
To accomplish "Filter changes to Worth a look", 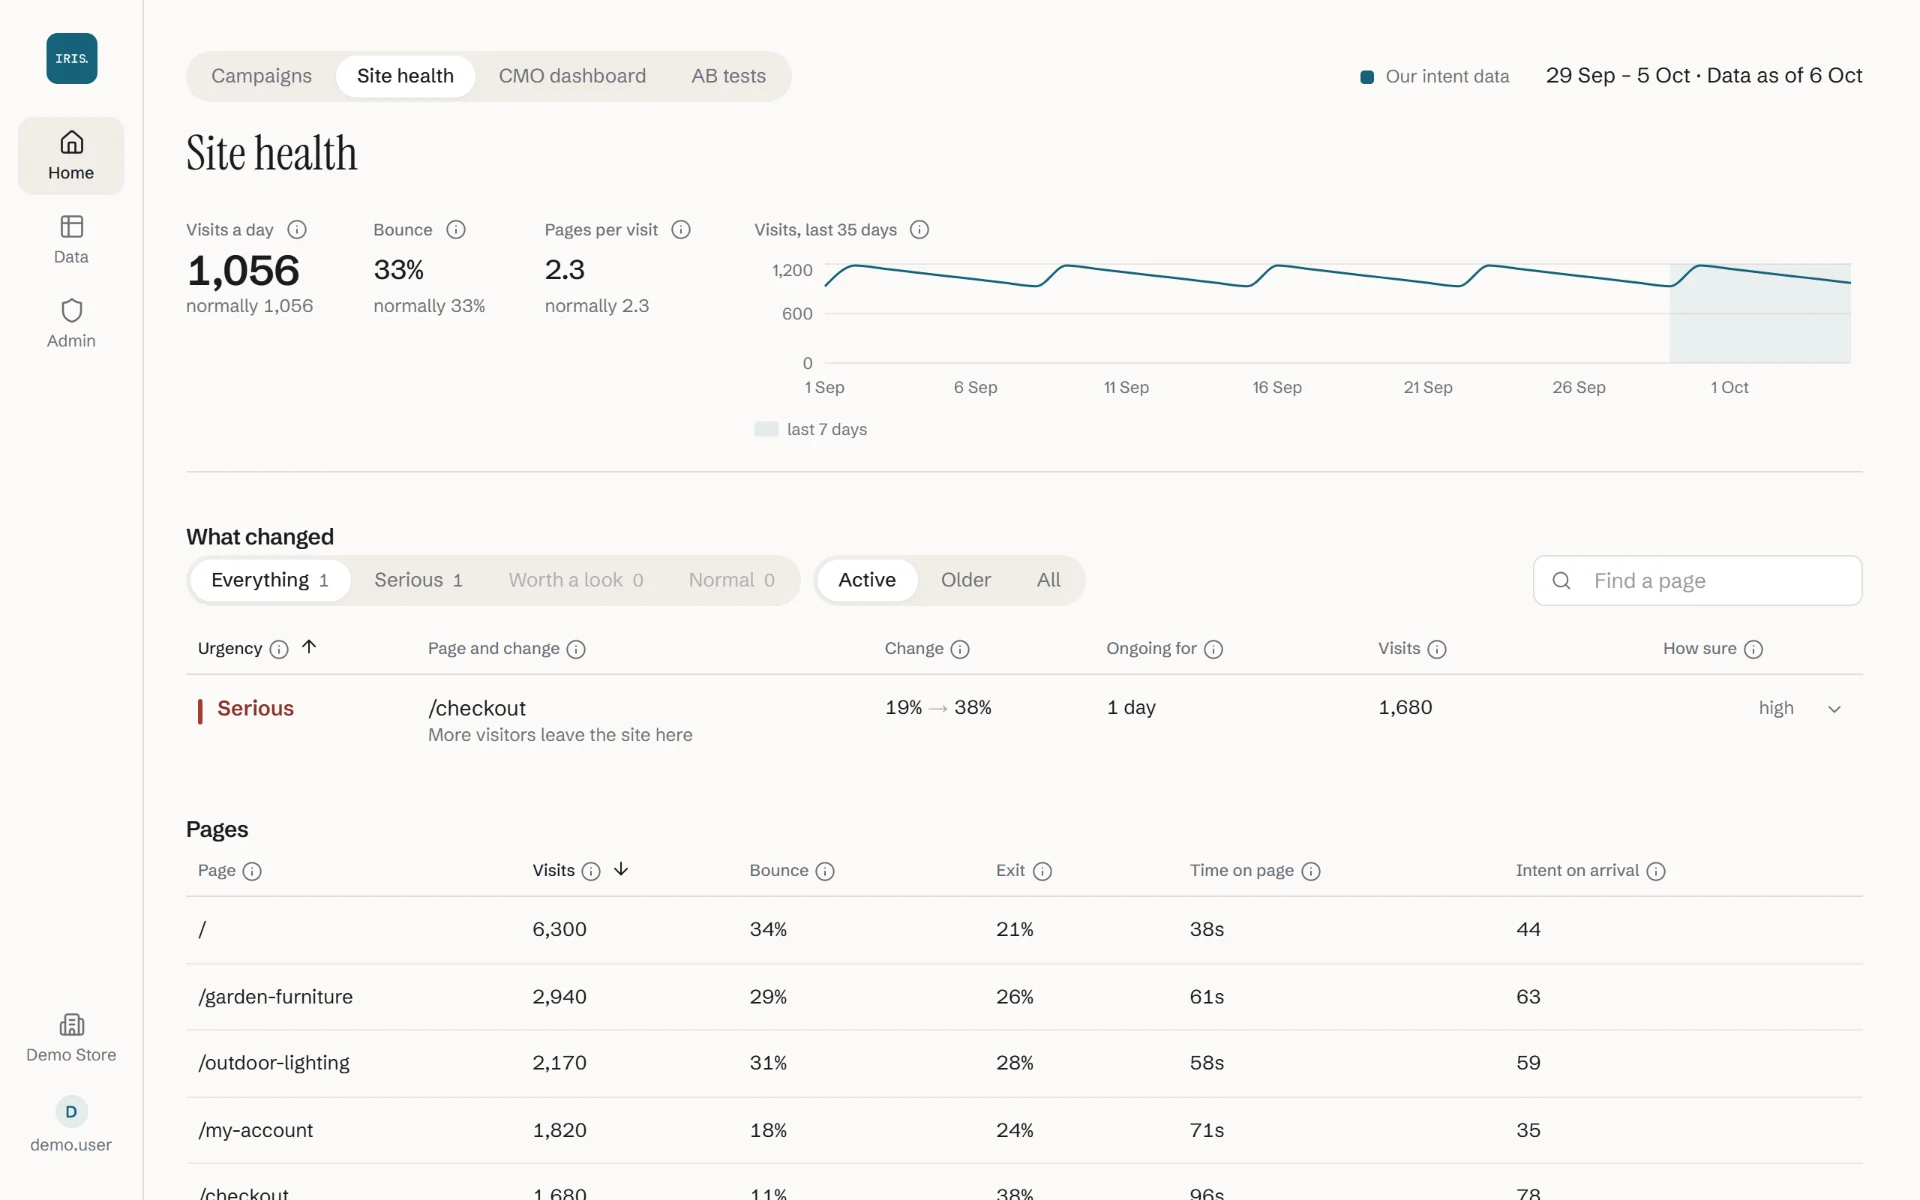I will [x=576, y=580].
